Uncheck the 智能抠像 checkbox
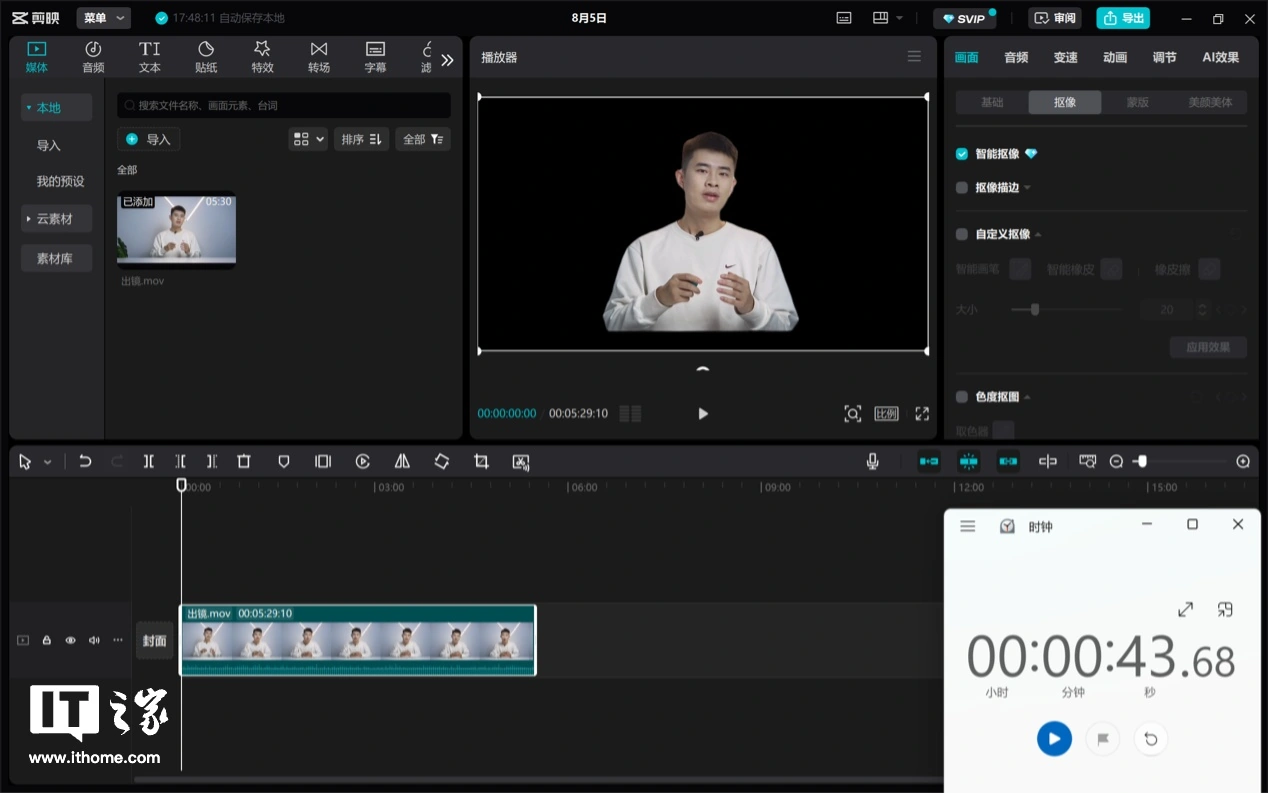This screenshot has height=793, width=1268. (962, 154)
